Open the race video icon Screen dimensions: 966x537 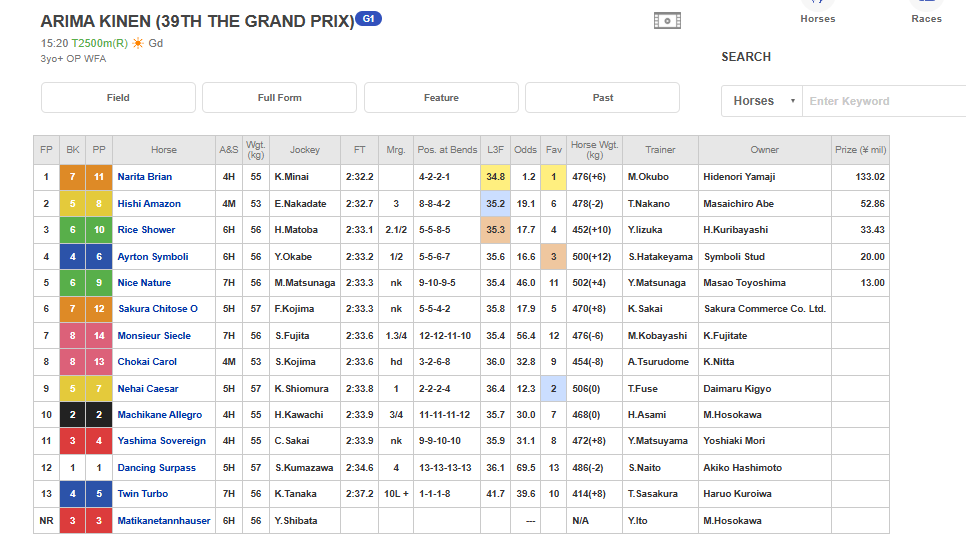click(667, 21)
